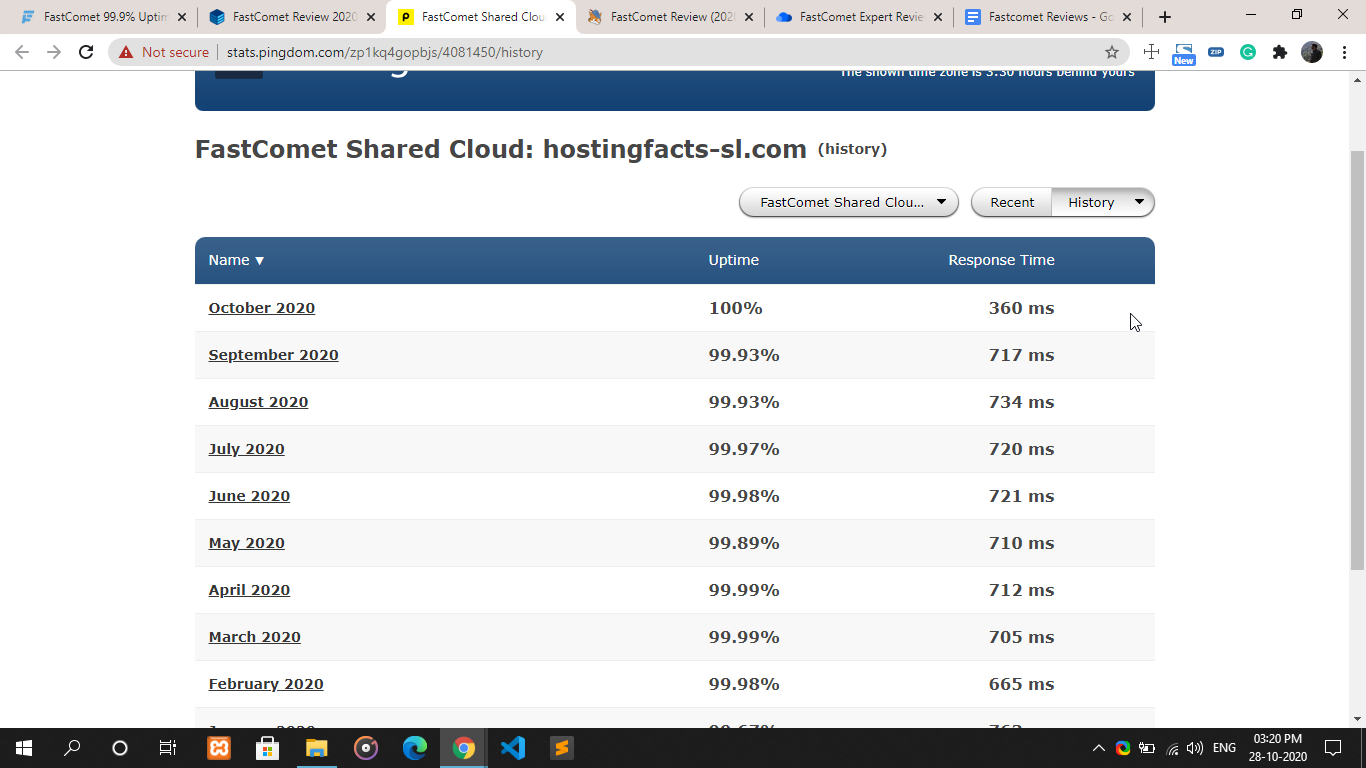The width and height of the screenshot is (1366, 768).
Task: Switch to the FastComet Expert Review tab
Action: [858, 17]
